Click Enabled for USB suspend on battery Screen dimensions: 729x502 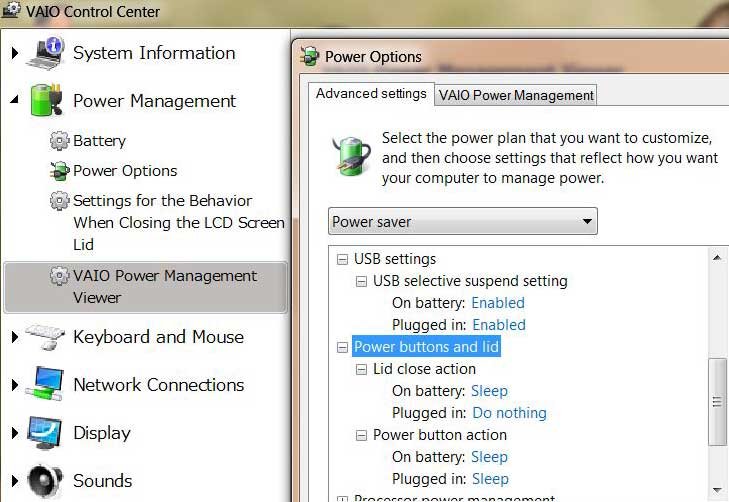(x=498, y=303)
